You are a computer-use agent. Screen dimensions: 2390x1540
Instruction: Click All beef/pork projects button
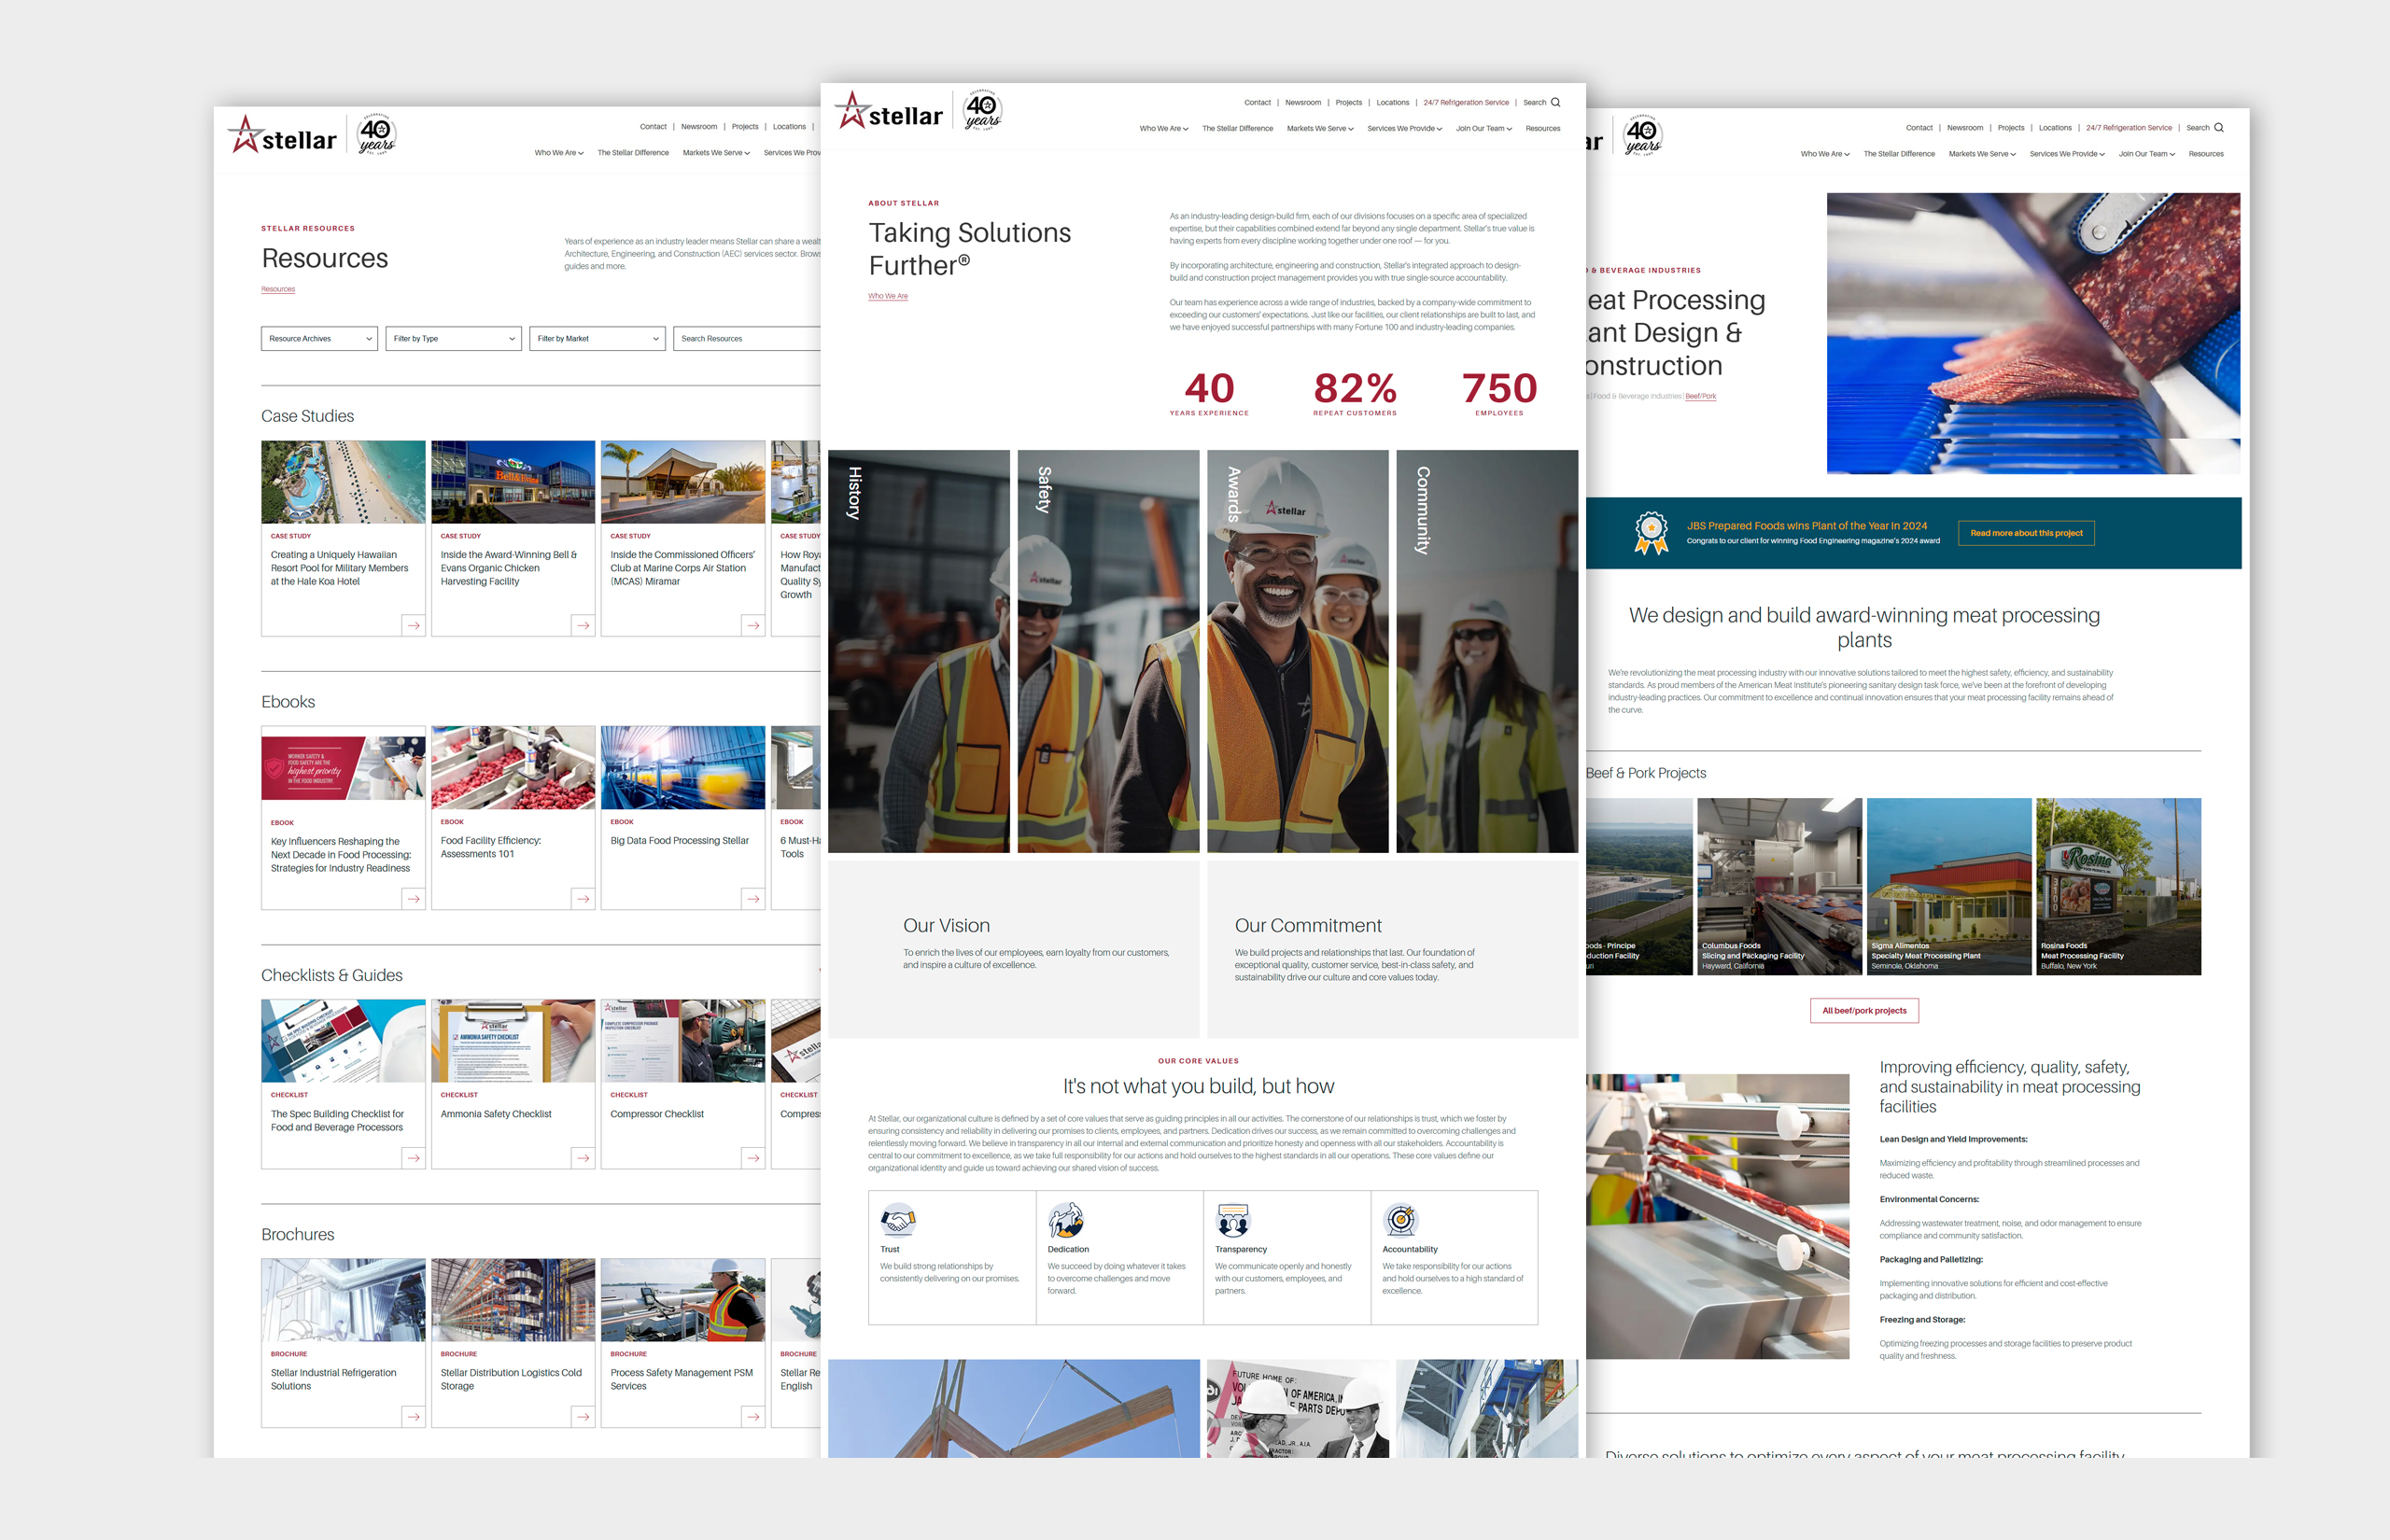(1864, 1011)
